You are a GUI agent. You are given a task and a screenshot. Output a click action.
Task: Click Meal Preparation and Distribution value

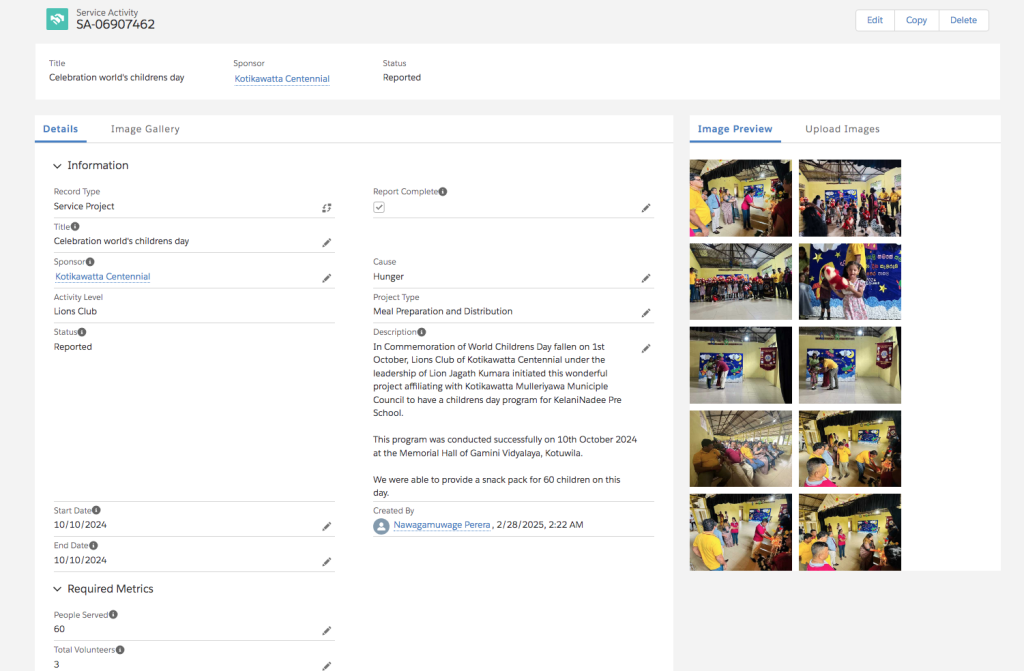(443, 312)
